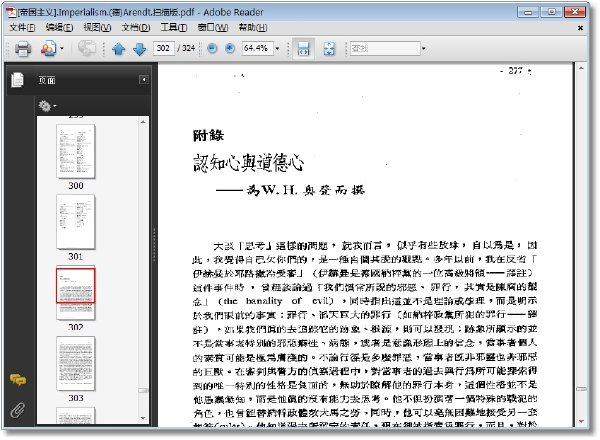Toggle the fit width scrolling mode icon
600x440 pixels.
click(303, 49)
